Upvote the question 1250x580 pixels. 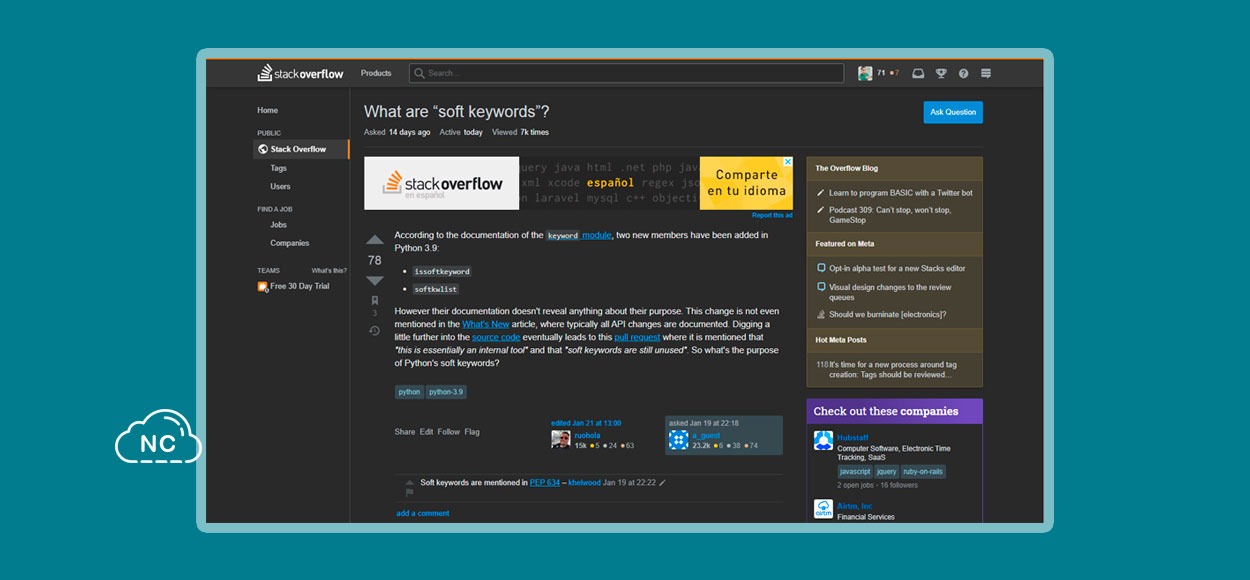[375, 240]
